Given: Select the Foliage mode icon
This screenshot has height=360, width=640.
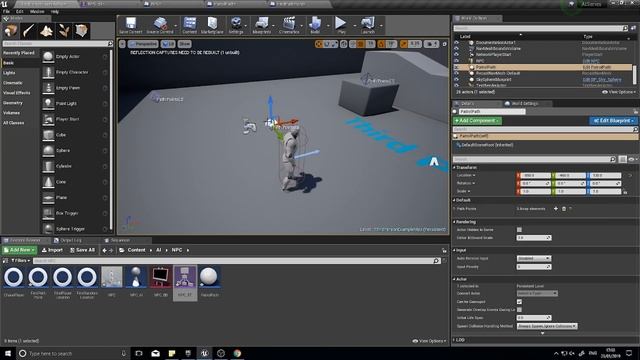Looking at the screenshot, I should [x=64, y=31].
